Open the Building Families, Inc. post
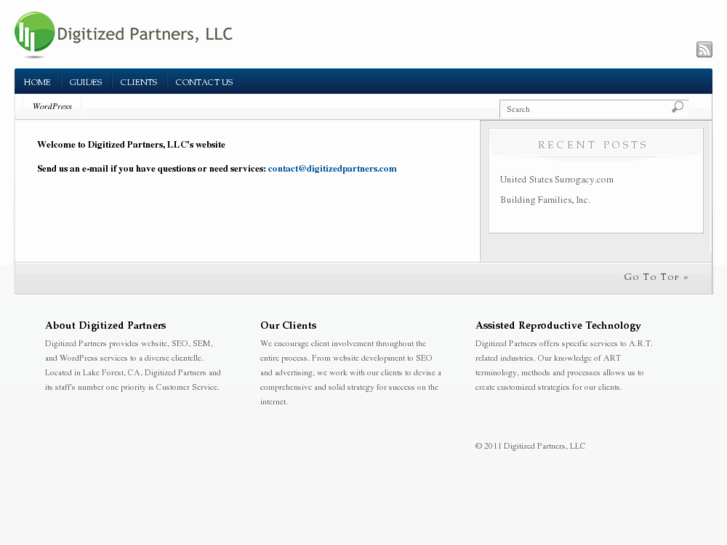Screen dimensions: 727x545 pyautogui.click(x=545, y=200)
